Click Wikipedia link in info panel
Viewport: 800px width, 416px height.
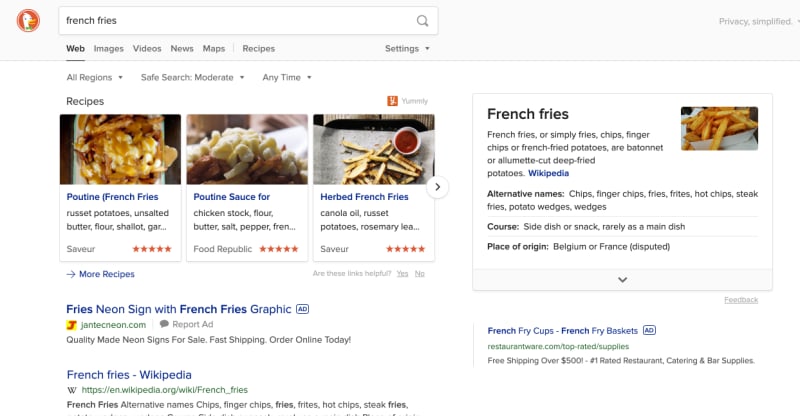coord(548,173)
